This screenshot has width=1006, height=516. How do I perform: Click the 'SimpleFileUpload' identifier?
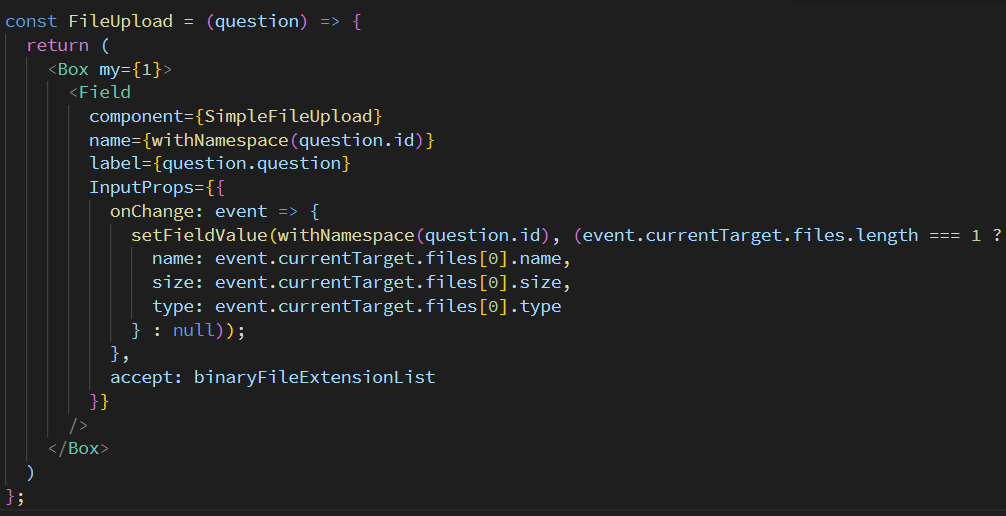(289, 116)
